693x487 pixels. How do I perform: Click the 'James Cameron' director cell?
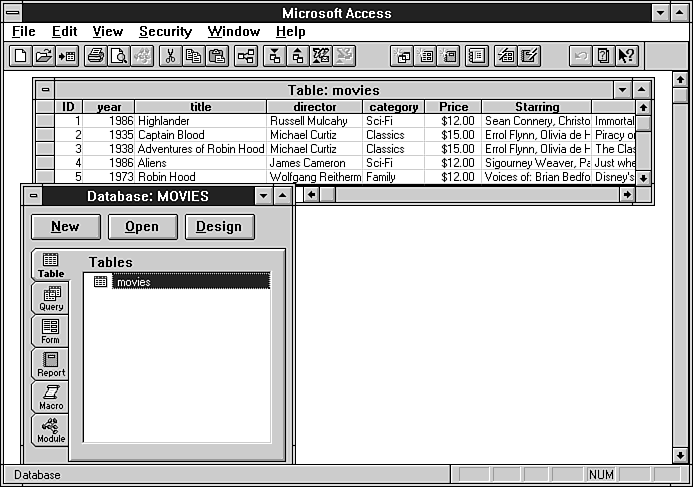(315, 163)
